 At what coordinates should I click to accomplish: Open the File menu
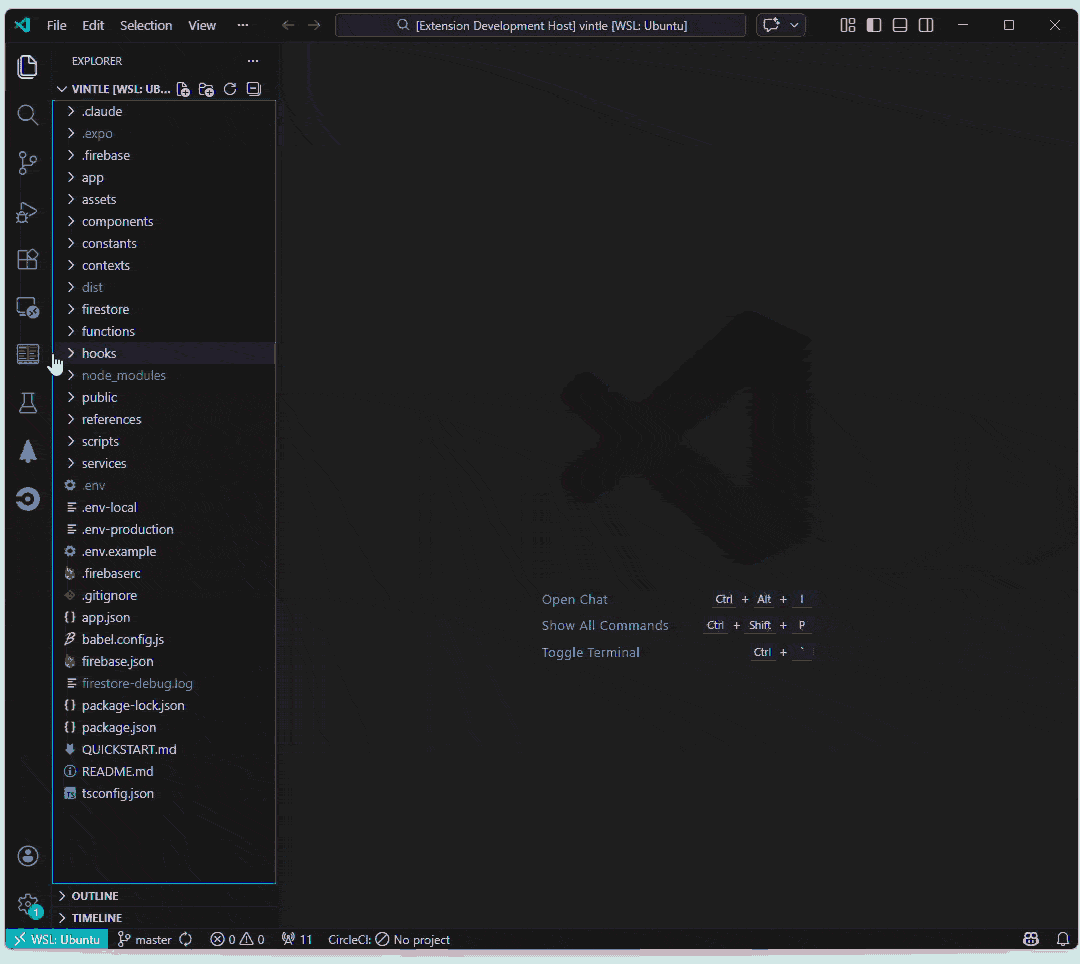click(56, 25)
